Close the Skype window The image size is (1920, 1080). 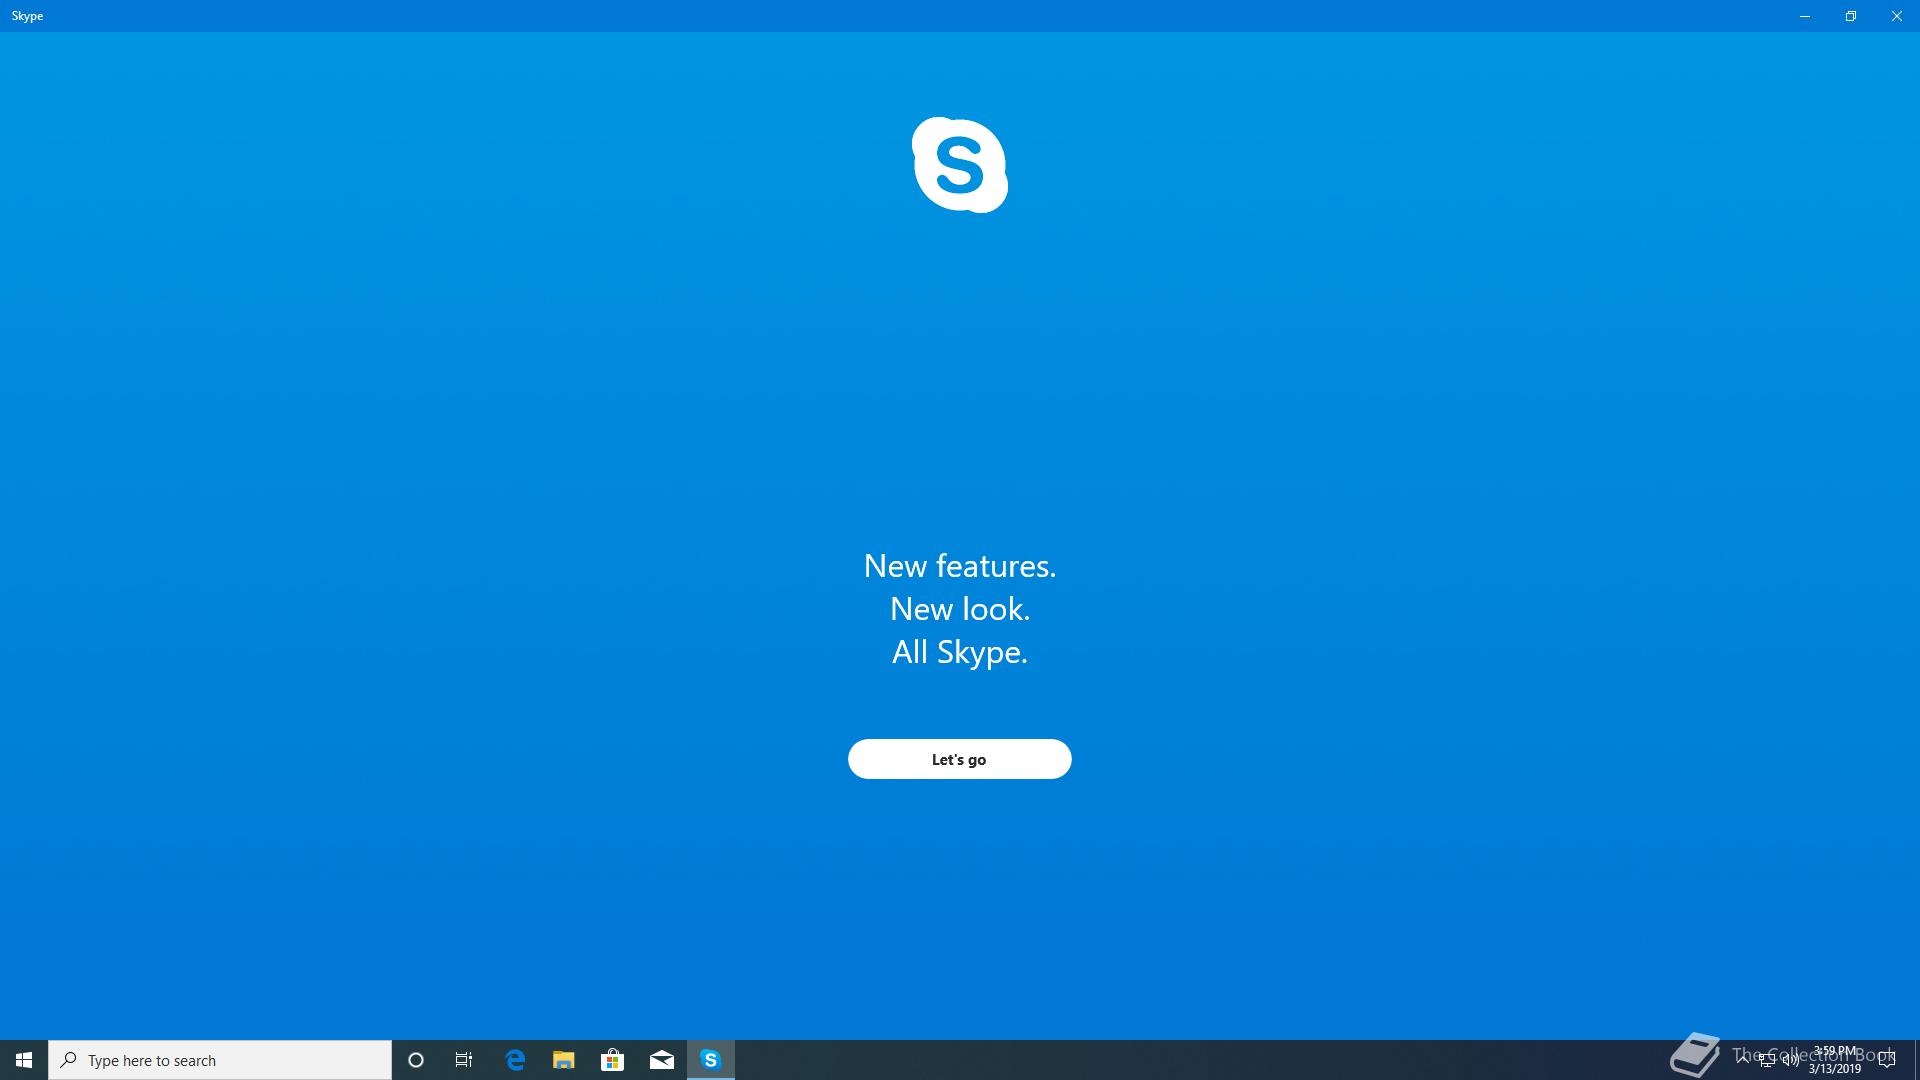point(1897,16)
